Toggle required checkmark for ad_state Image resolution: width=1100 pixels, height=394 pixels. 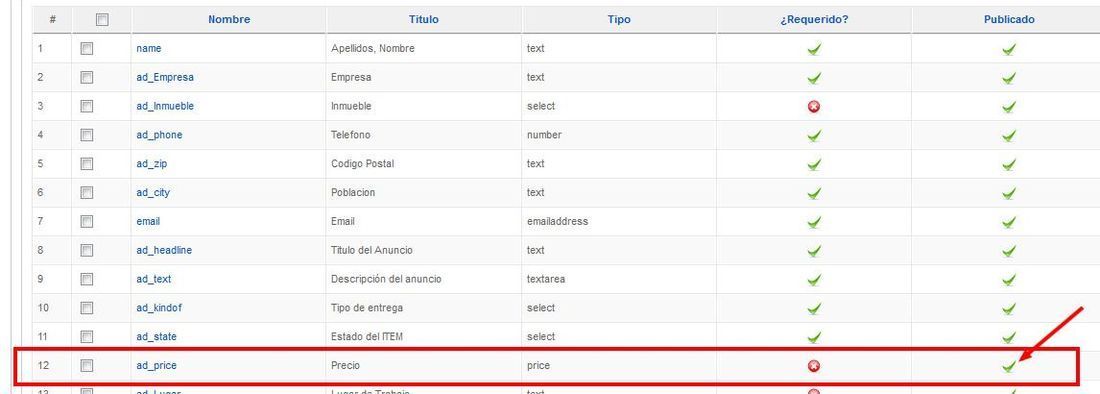(x=814, y=337)
